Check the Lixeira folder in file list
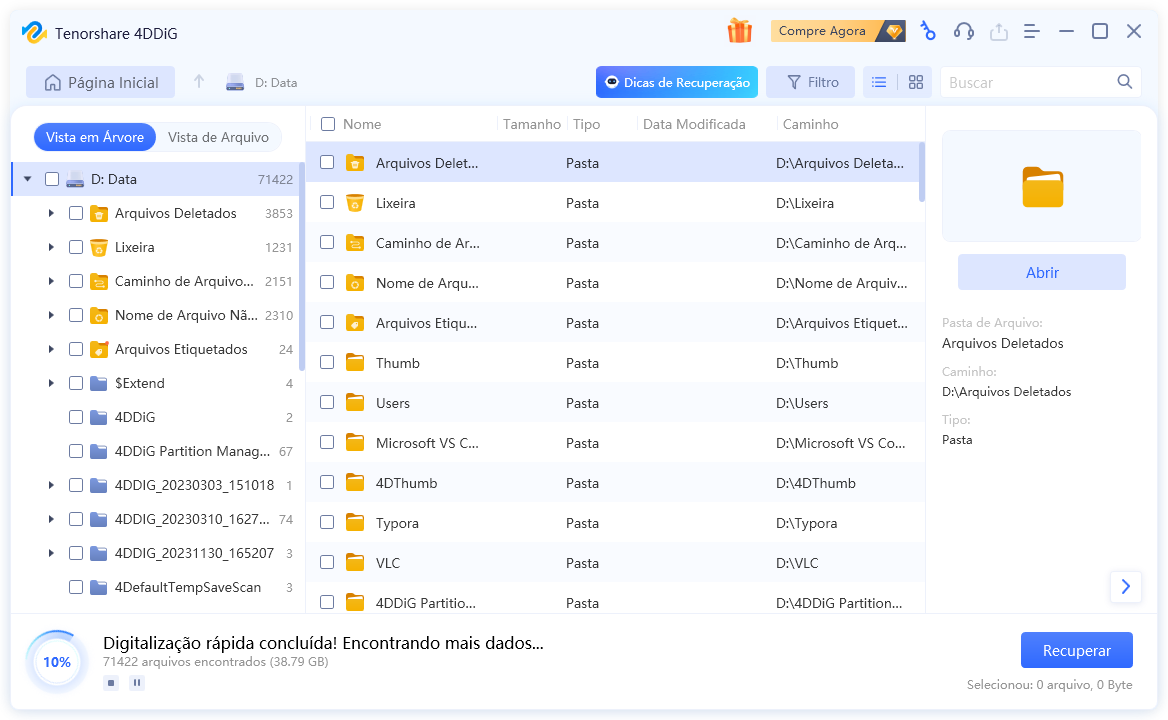Image resolution: width=1168 pixels, height=720 pixels. pos(327,203)
